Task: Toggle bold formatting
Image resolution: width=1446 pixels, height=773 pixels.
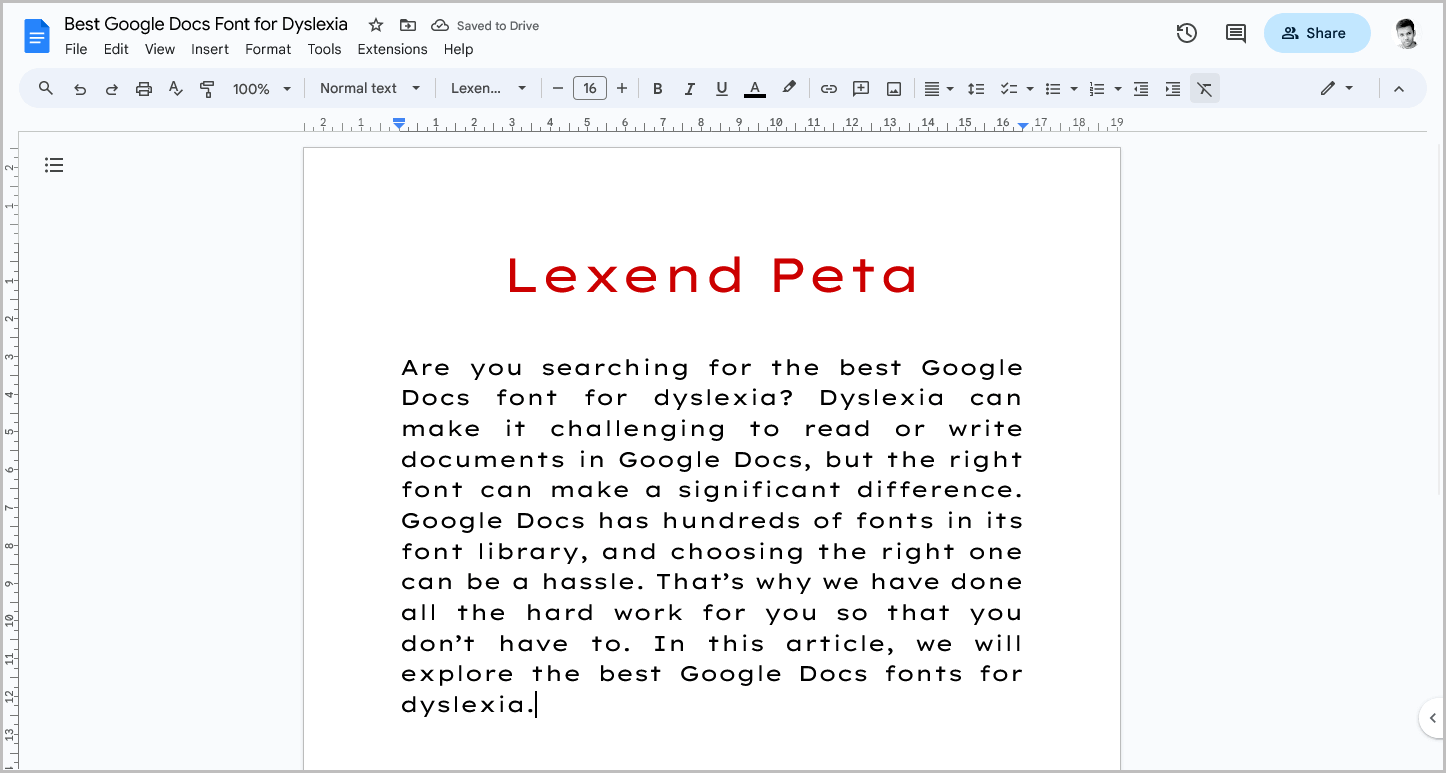Action: [x=657, y=89]
